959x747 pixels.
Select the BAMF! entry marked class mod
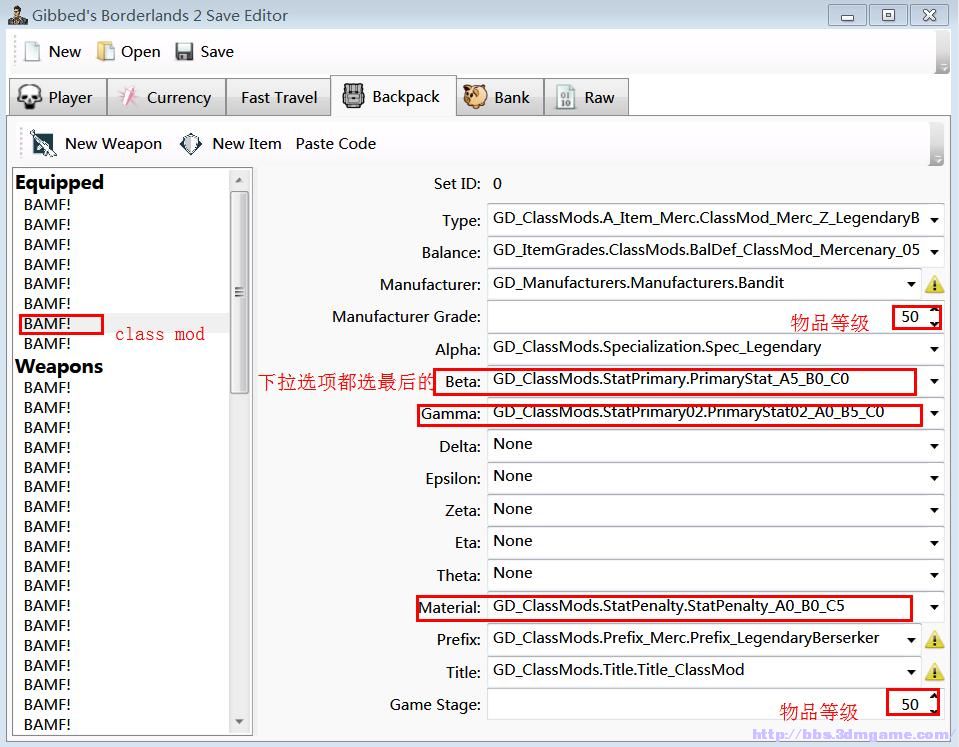point(46,323)
